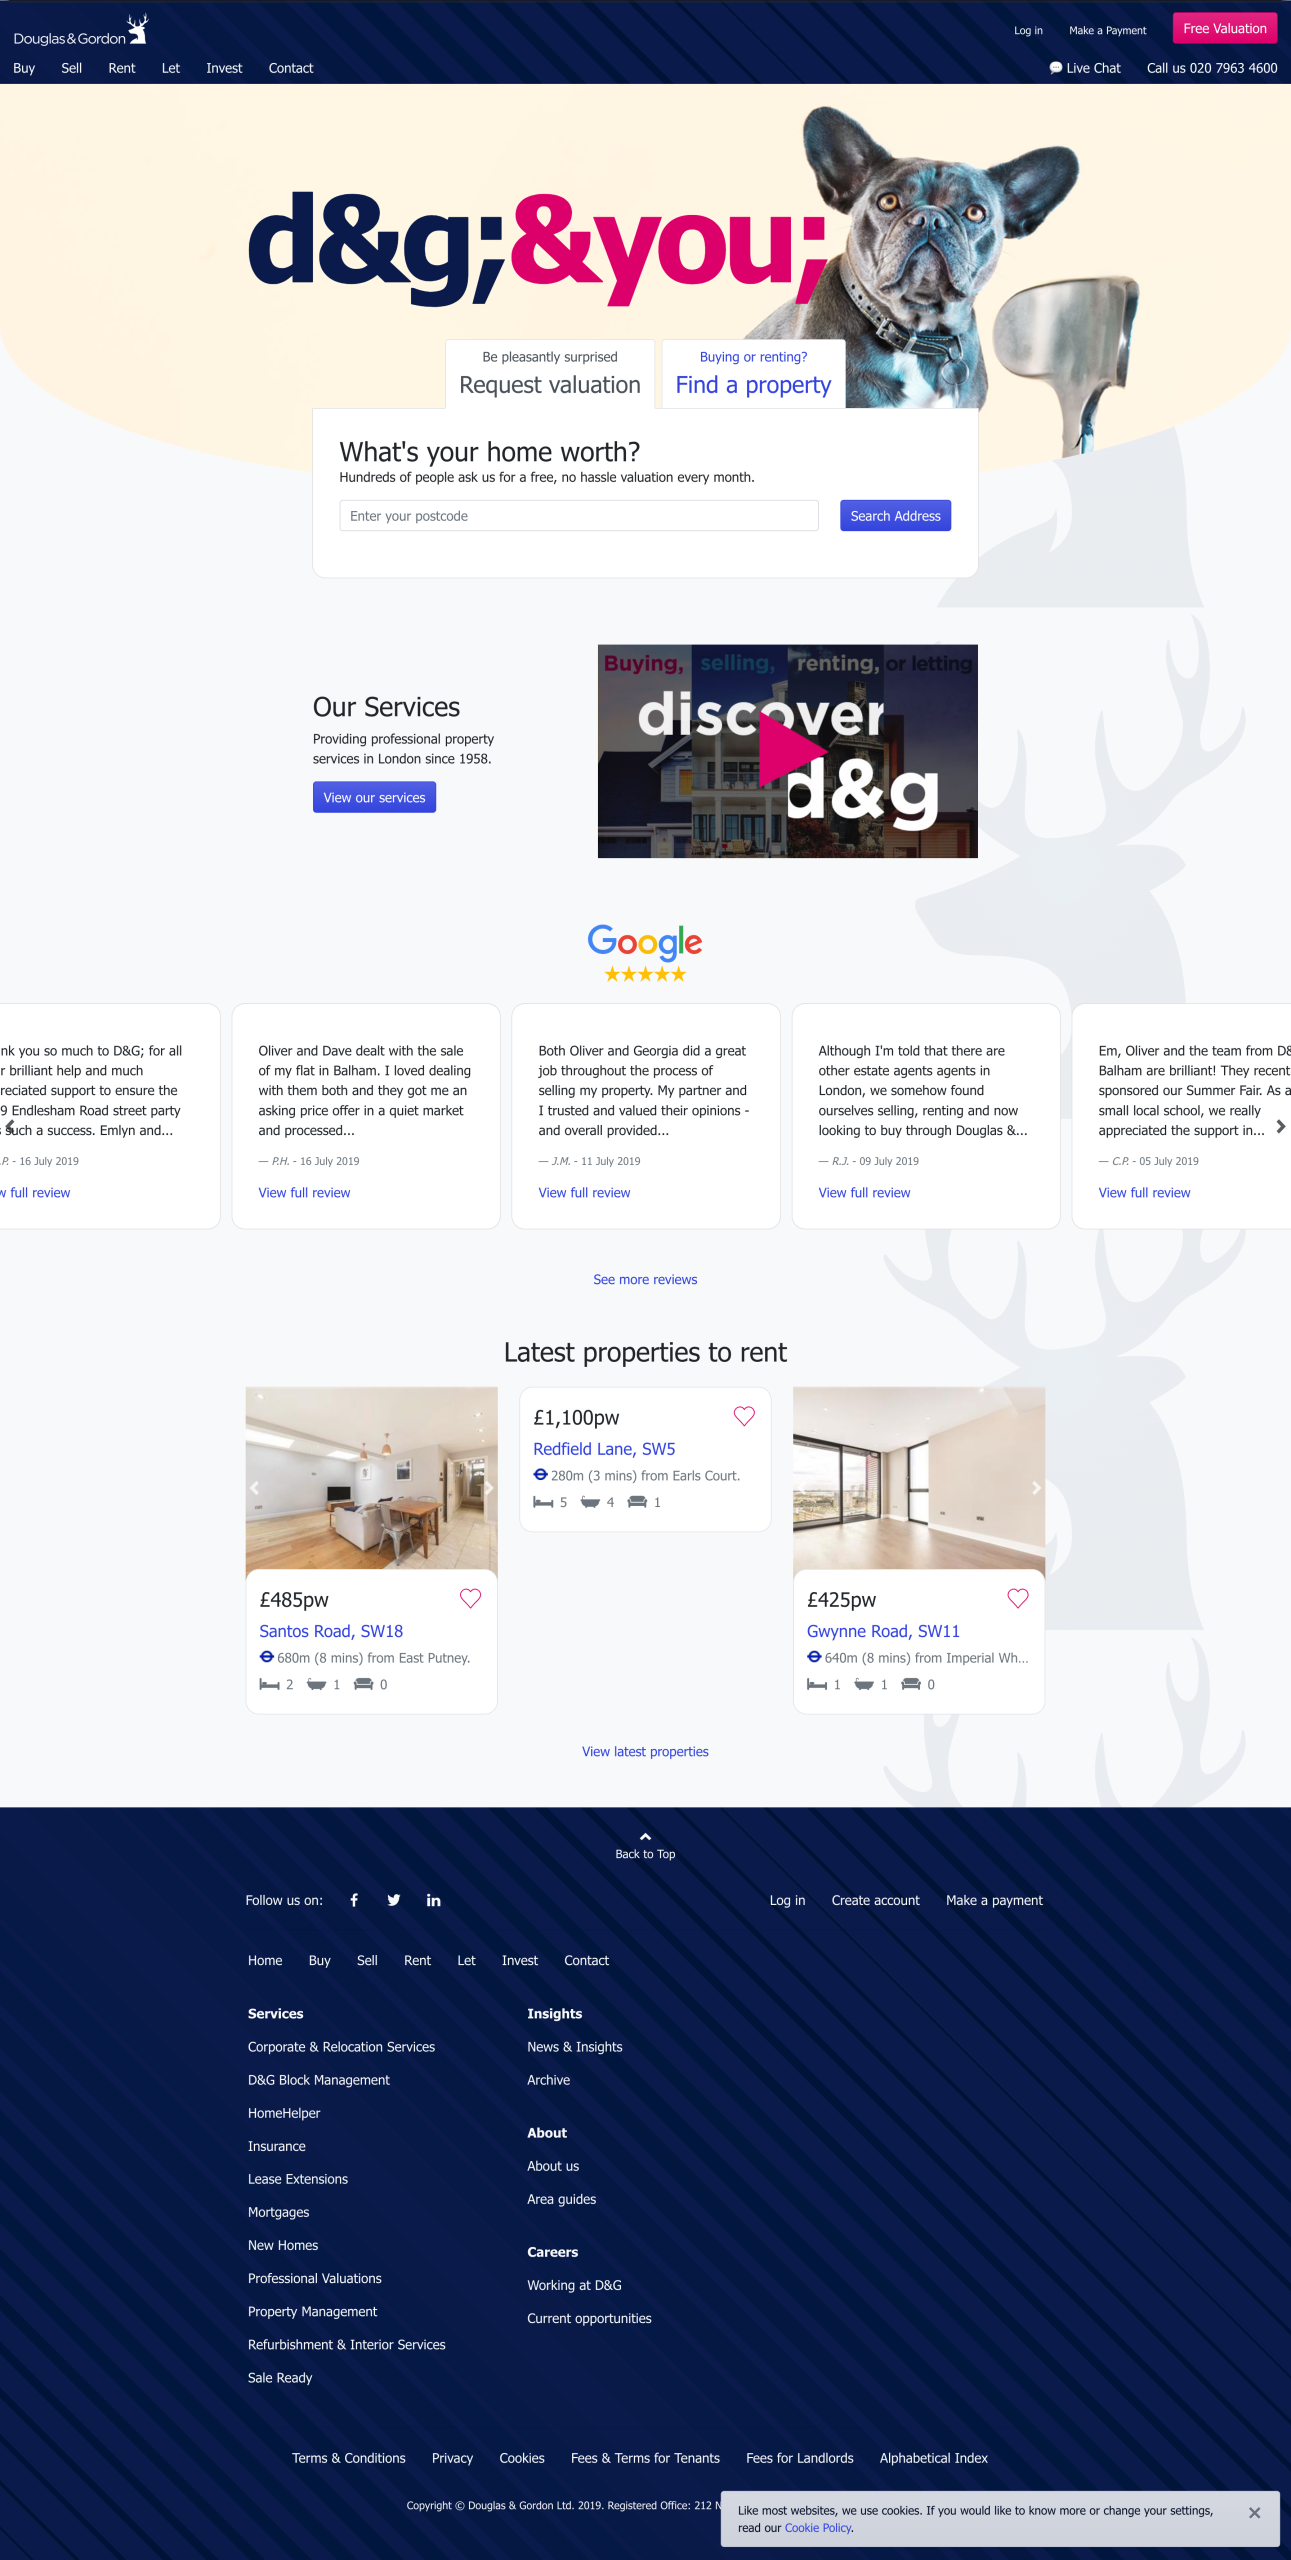Screen dimensions: 1291x2560
Task: Advance Gwynne Road photo to next image
Action: click(x=1035, y=1488)
